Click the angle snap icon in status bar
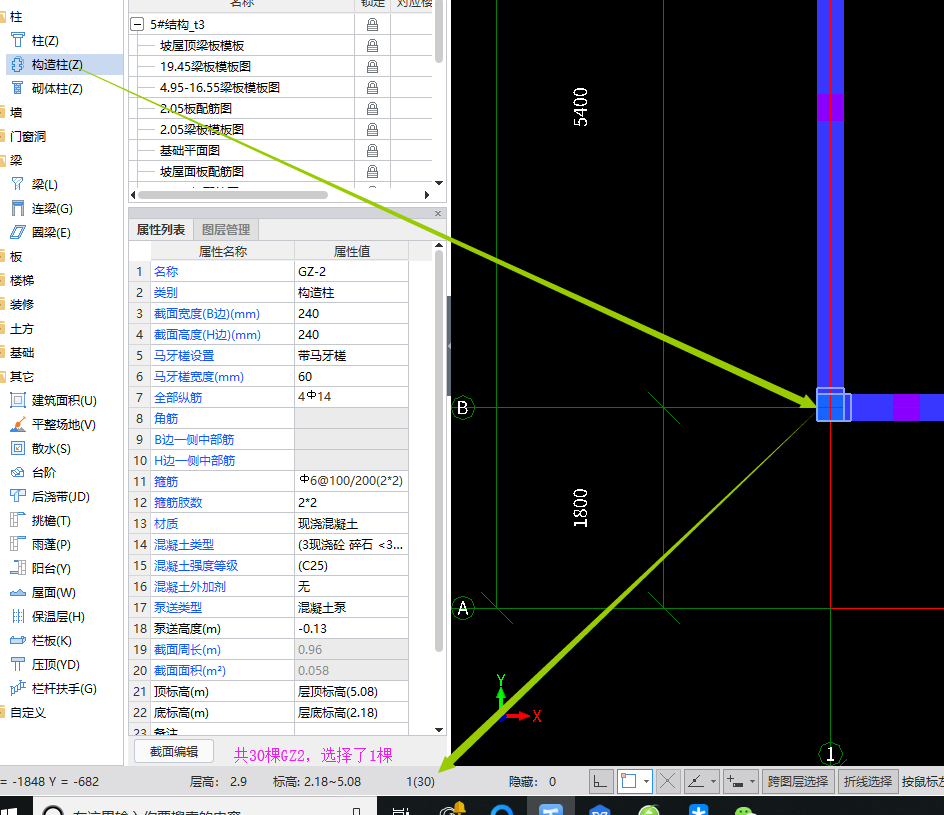This screenshot has height=815, width=944. [696, 781]
